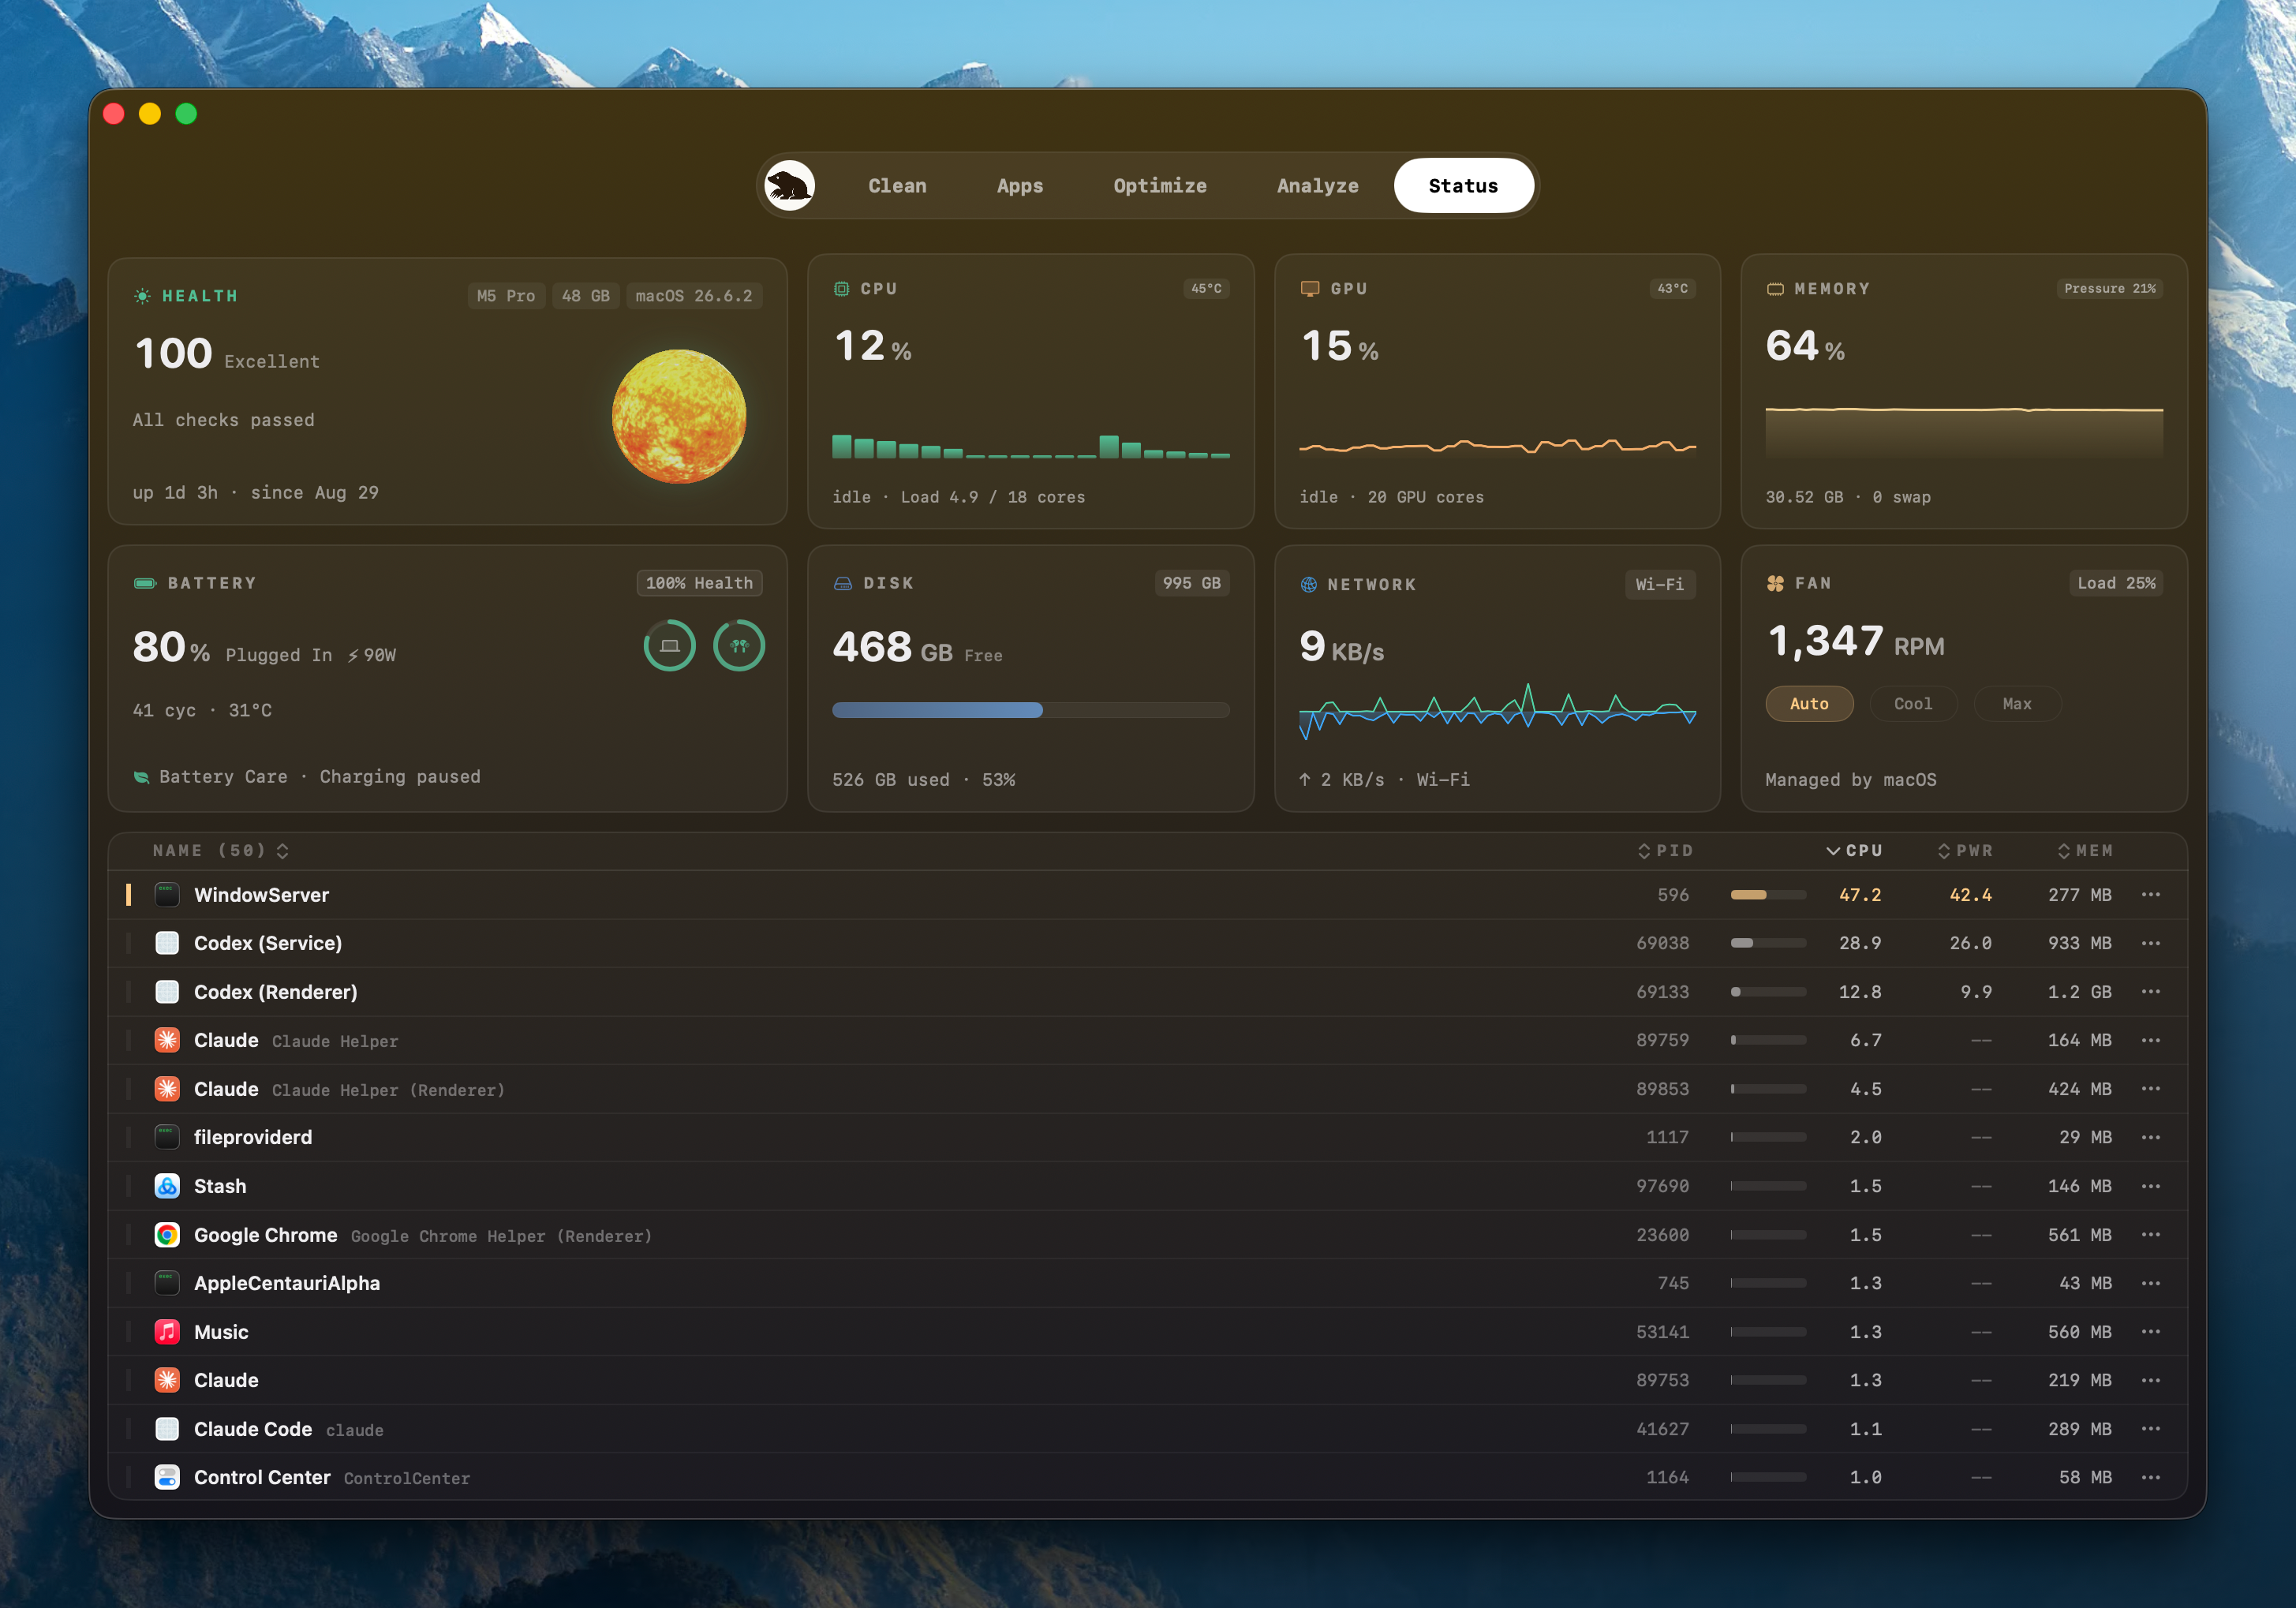
Task: Click the AppleCentauriAlpha process icon
Action: pos(167,1283)
